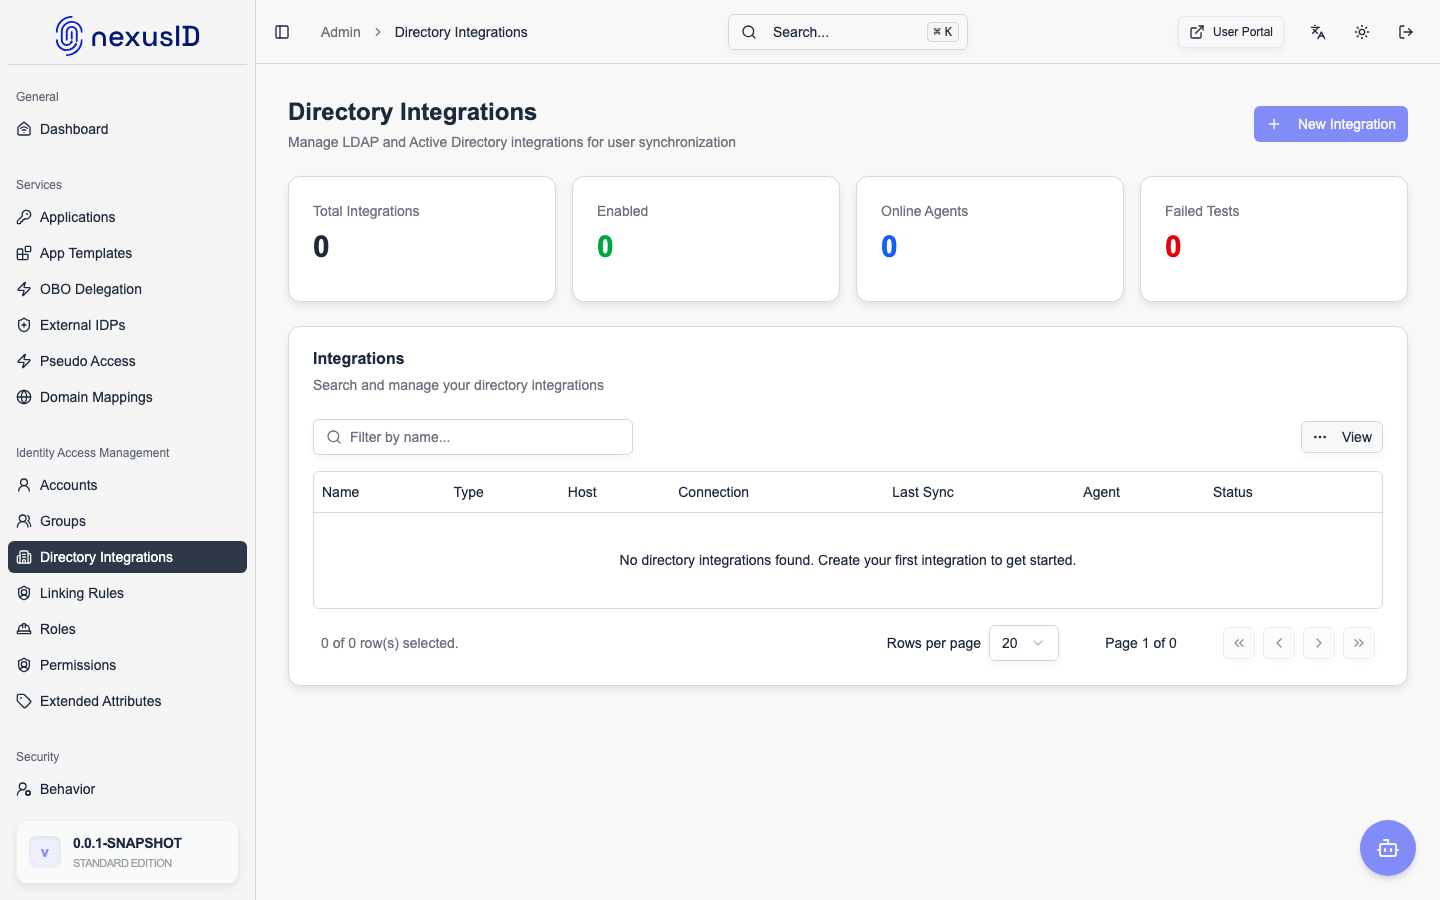Viewport: 1440px width, 900px height.
Task: Go to the previous page
Action: tap(1279, 643)
